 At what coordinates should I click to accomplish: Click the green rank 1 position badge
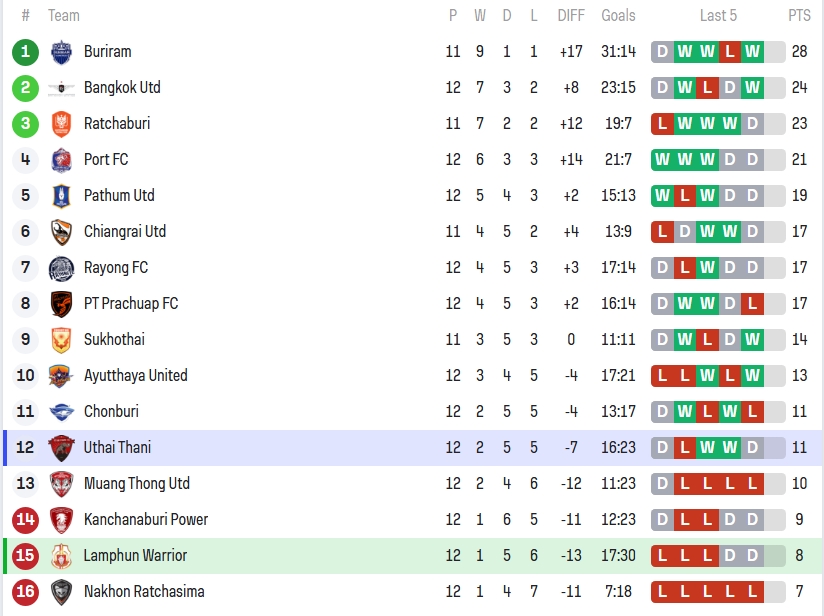click(26, 52)
